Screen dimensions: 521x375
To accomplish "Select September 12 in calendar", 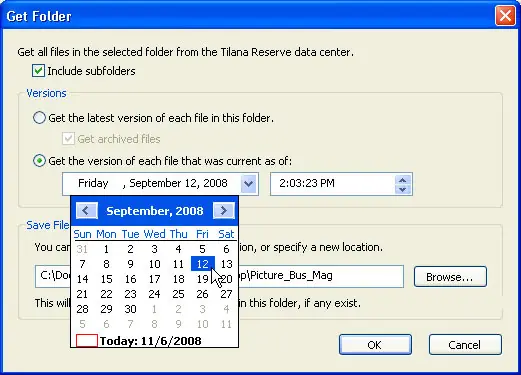I will [203, 264].
